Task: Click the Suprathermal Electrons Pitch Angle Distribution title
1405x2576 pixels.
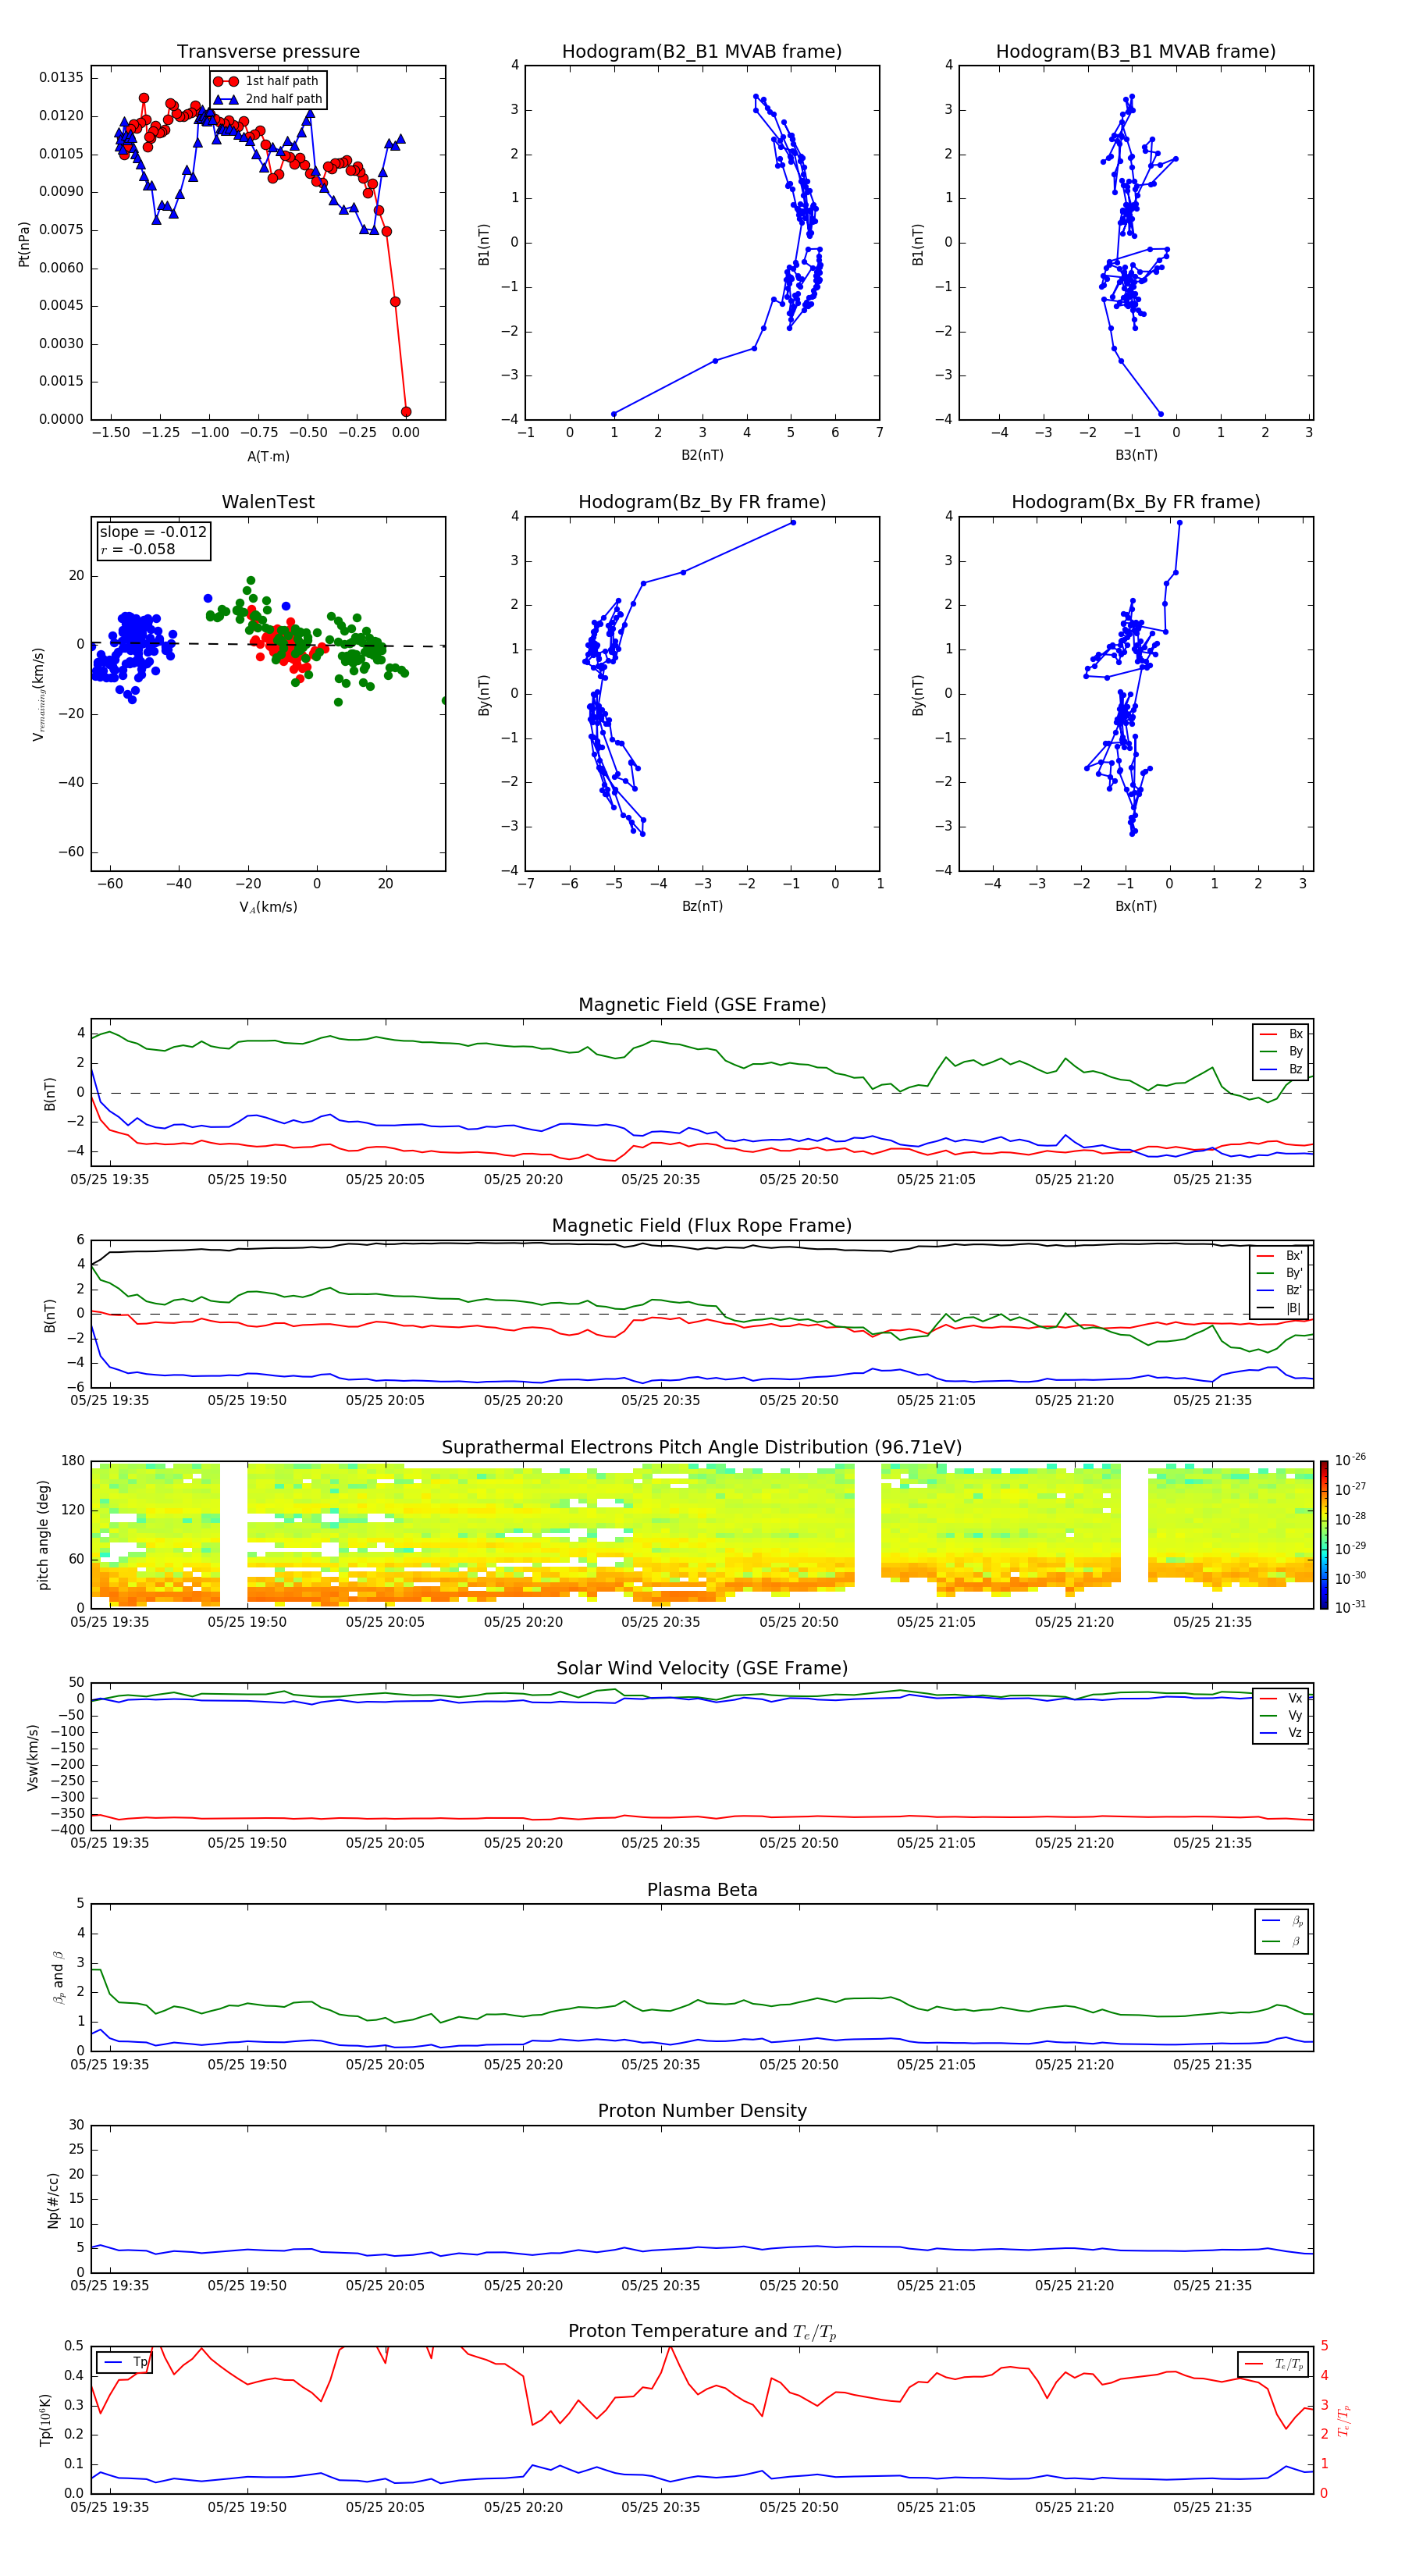Action: [x=702, y=1447]
